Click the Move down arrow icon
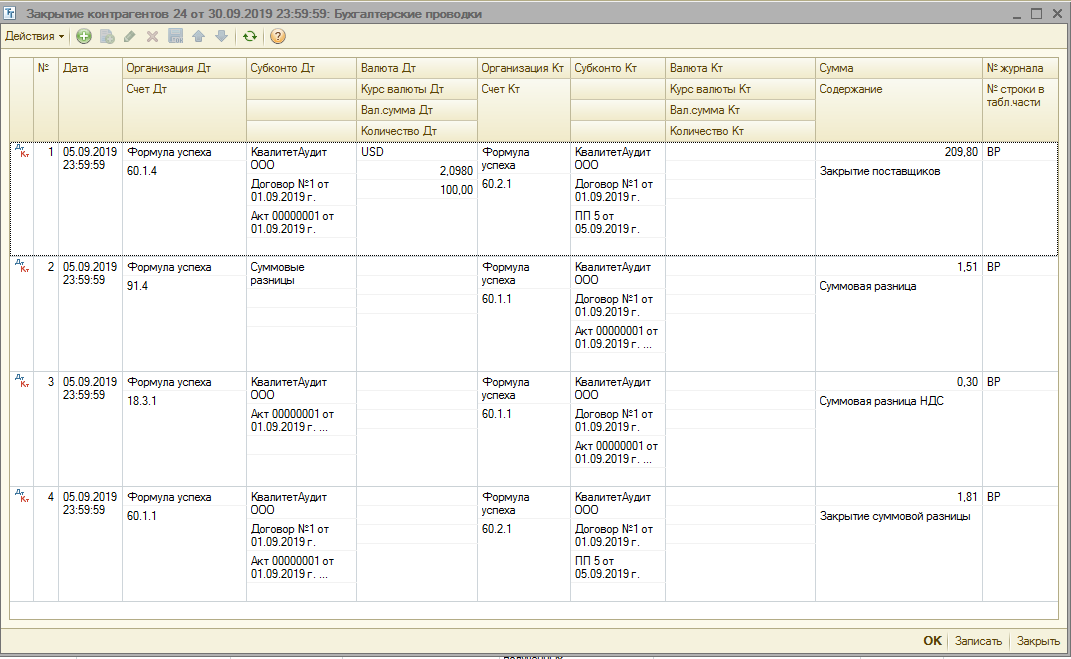 click(x=221, y=36)
